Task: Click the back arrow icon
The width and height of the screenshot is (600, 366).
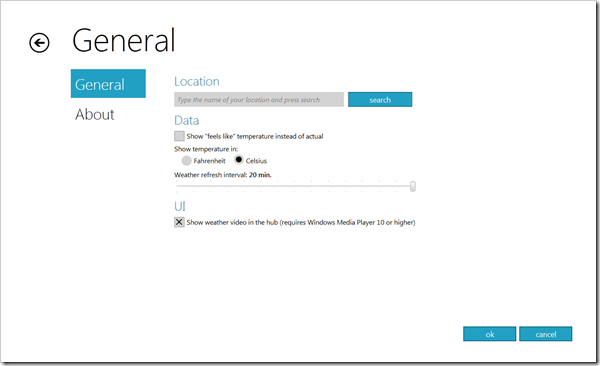Action: pos(39,42)
